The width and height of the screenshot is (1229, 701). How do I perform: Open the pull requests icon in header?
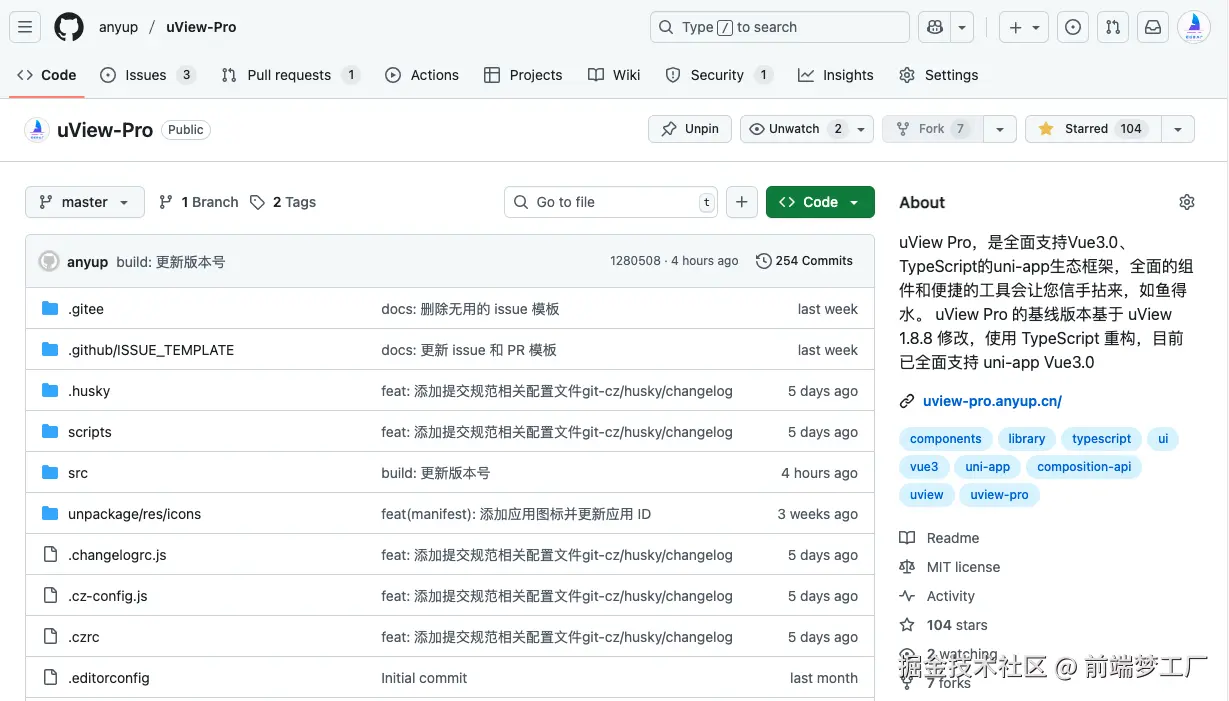(x=1113, y=27)
